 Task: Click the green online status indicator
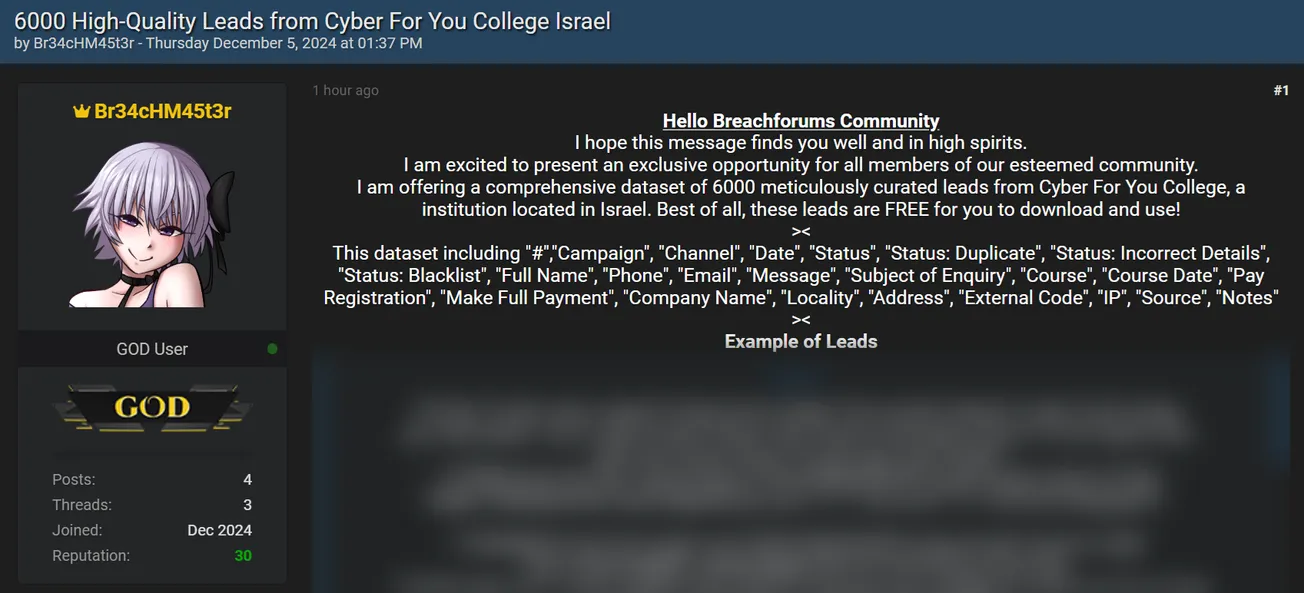tap(270, 349)
